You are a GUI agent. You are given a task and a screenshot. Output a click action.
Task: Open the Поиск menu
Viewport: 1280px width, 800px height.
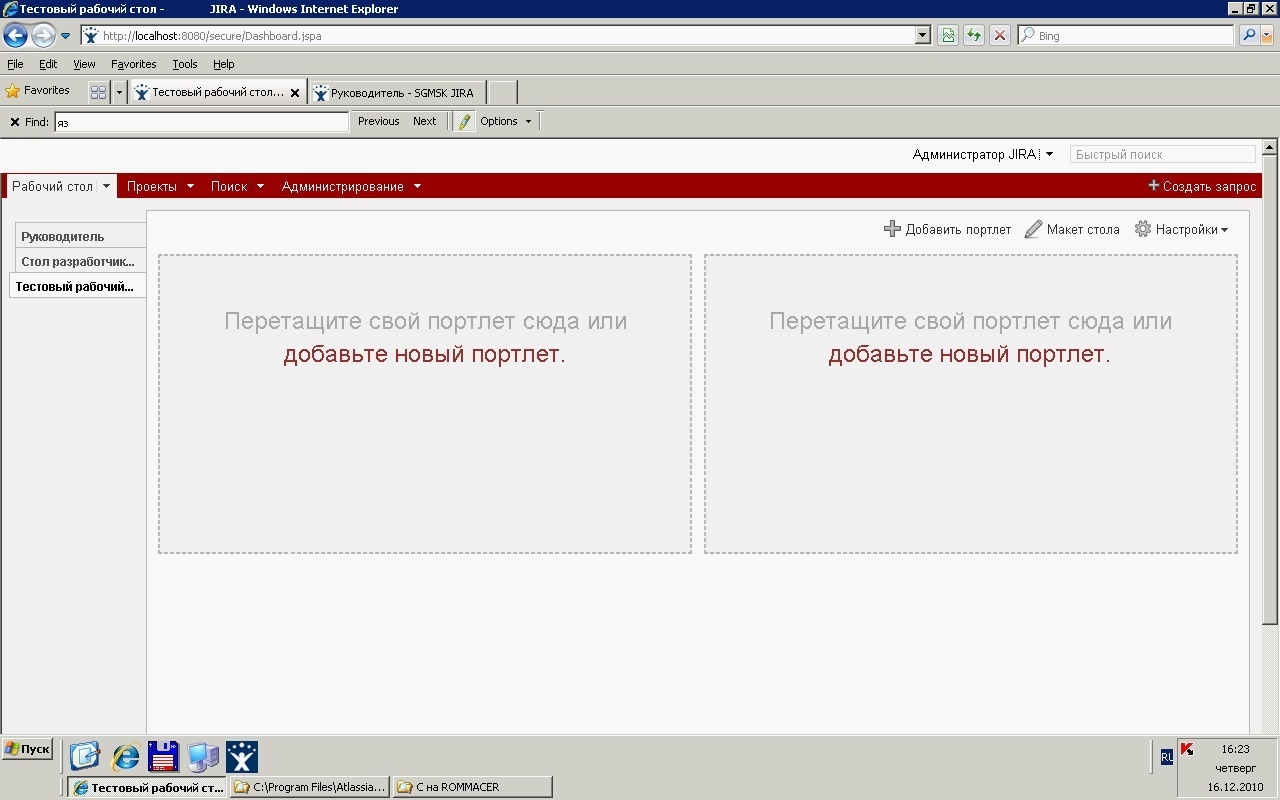click(237, 186)
